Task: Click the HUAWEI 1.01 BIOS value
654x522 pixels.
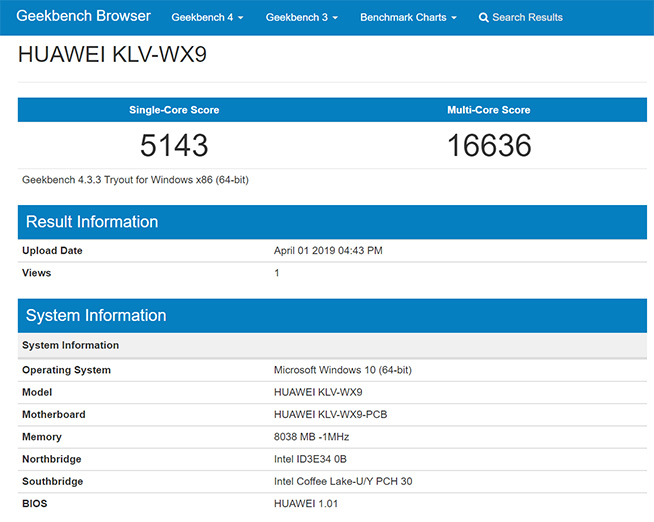Action: coord(306,503)
